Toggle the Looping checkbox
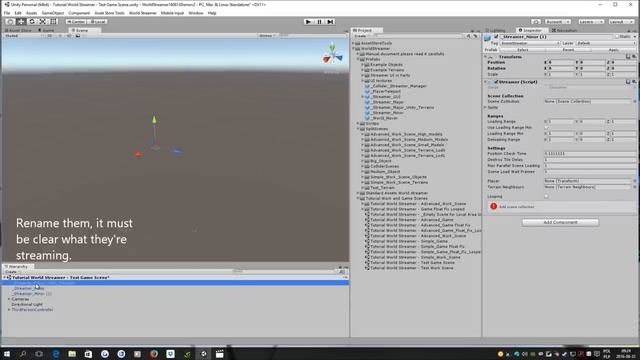This screenshot has height=360, width=640. (x=546, y=196)
